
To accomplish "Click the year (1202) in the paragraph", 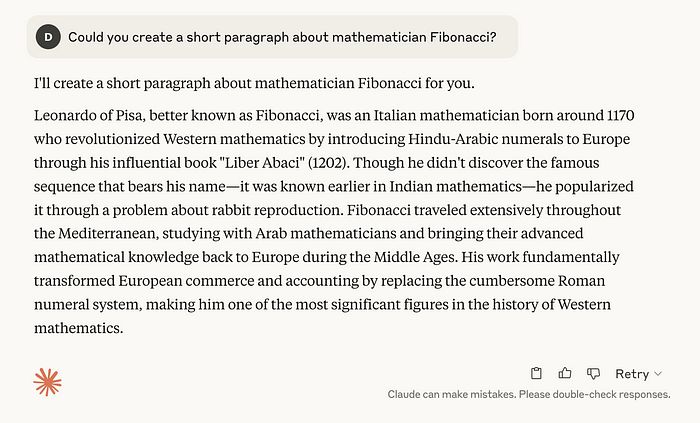I will click(x=329, y=163).
